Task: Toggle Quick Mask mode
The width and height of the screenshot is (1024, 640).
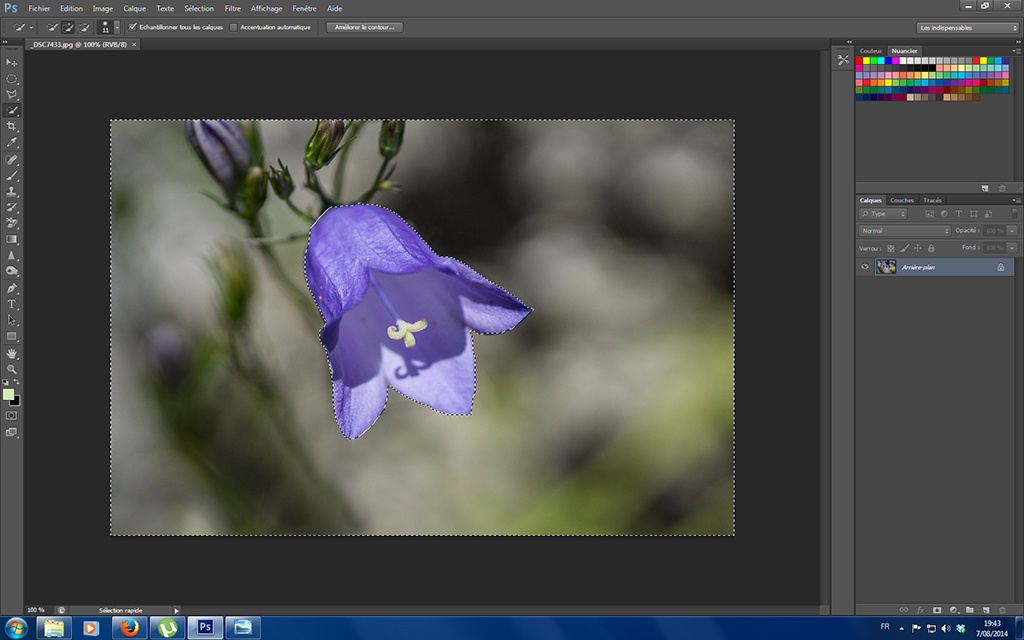Action: [x=12, y=415]
